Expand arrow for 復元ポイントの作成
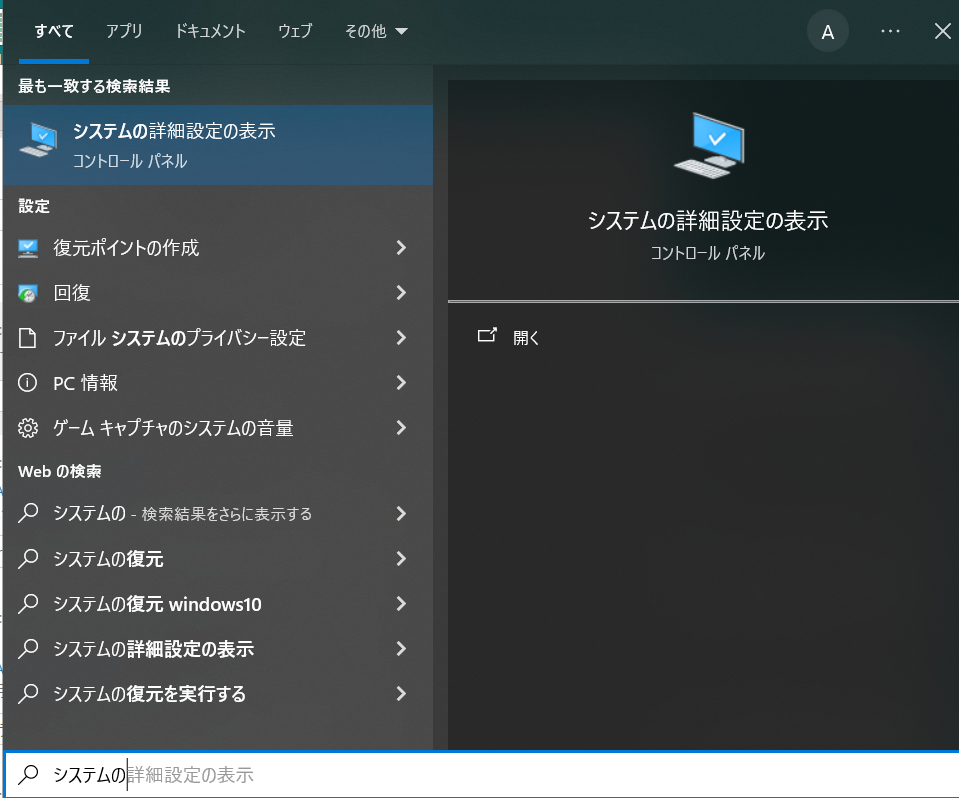The width and height of the screenshot is (959, 798). click(401, 248)
